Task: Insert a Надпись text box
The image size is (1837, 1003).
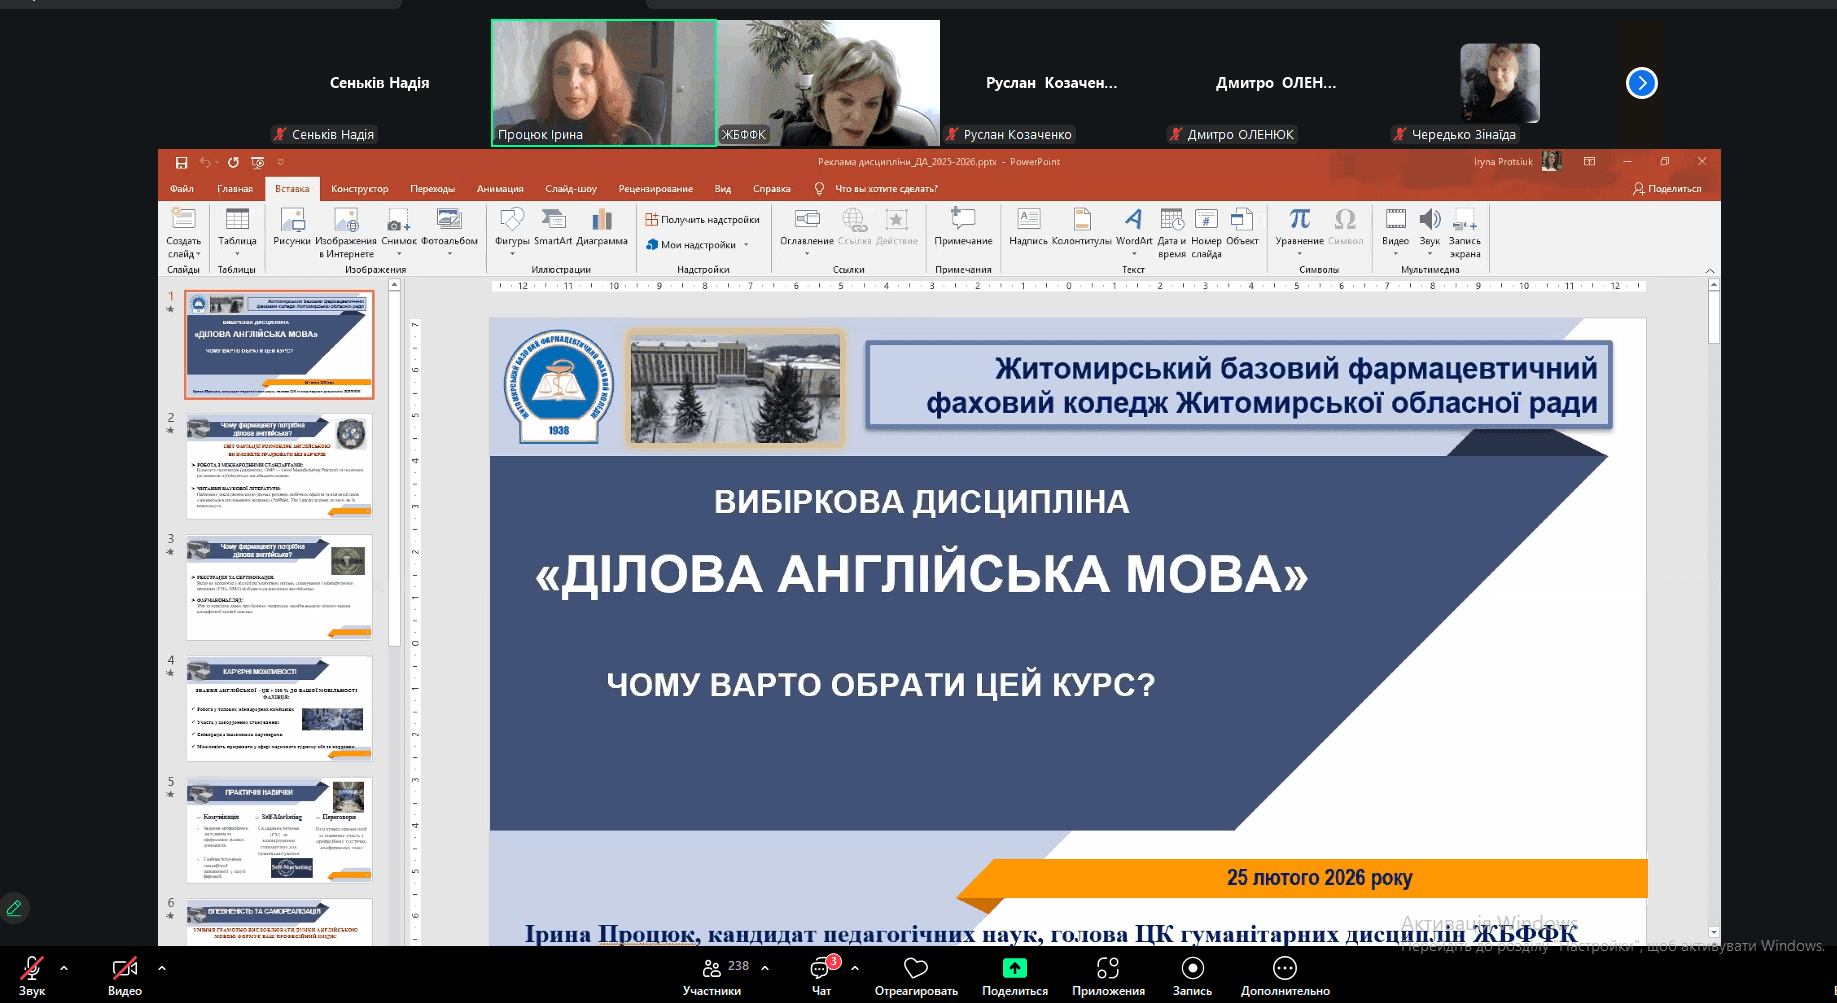Action: point(1028,227)
